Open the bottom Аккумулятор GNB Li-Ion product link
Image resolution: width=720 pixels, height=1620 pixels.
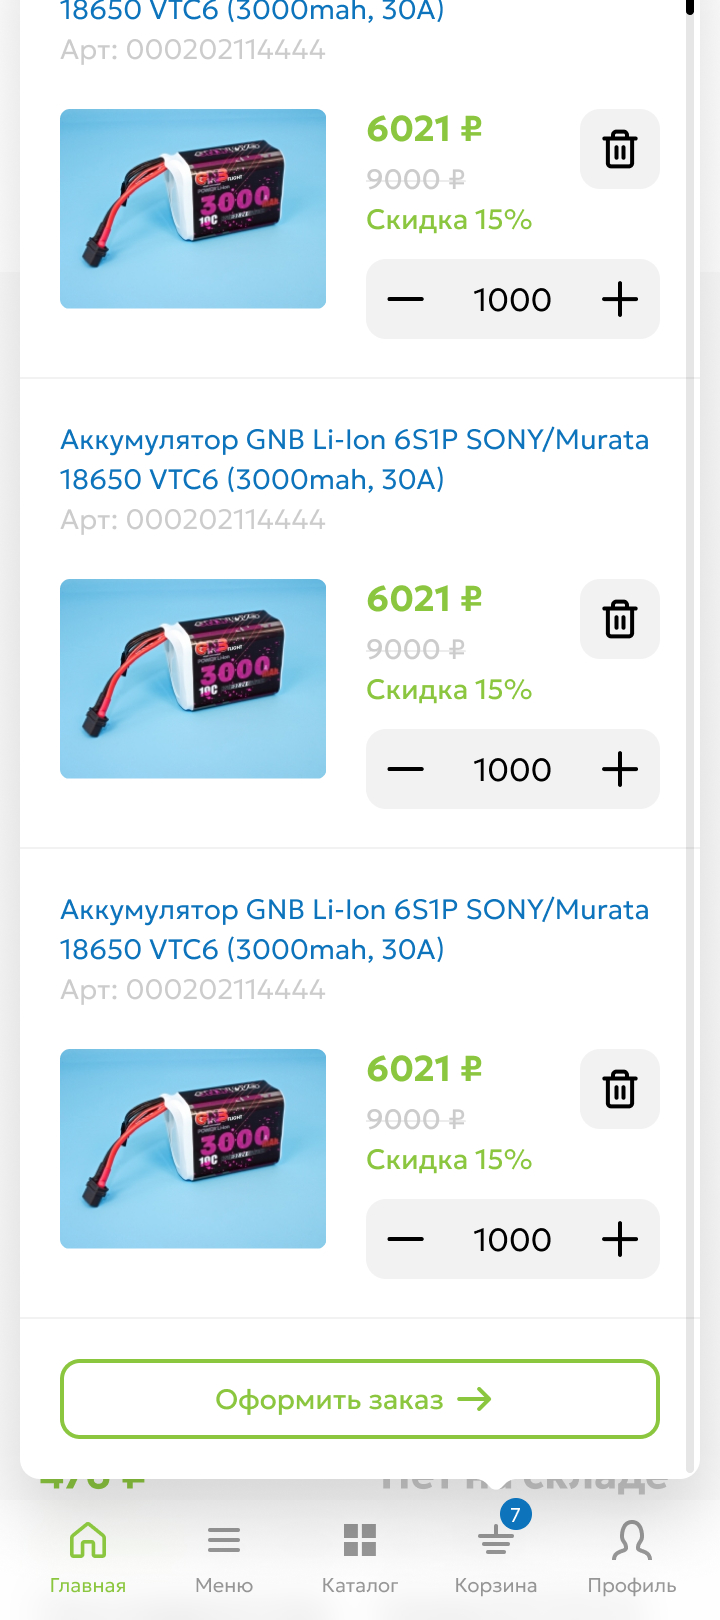(354, 929)
